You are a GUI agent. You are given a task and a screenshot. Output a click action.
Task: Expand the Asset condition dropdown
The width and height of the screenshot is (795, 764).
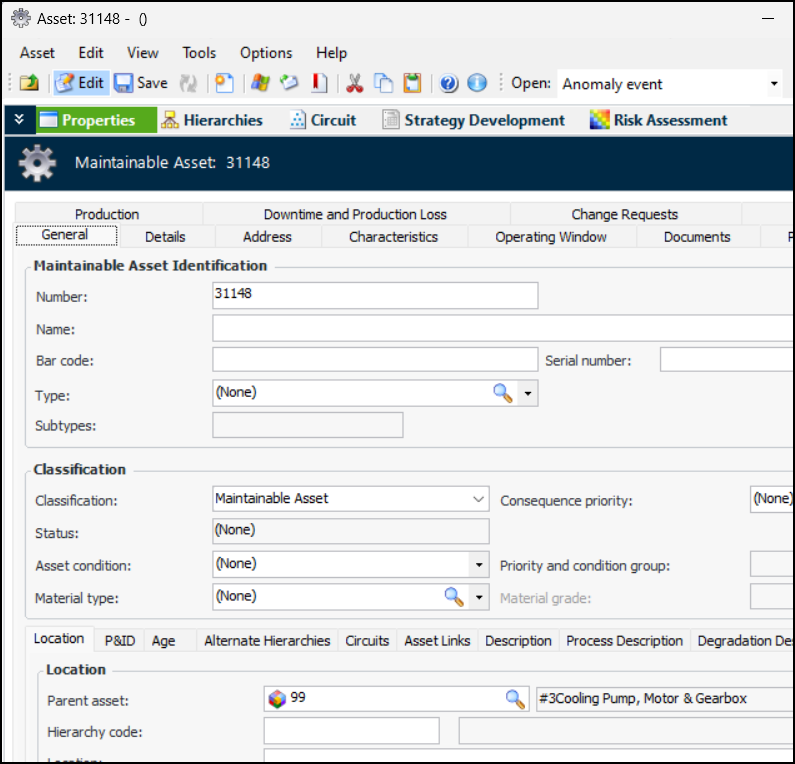tap(479, 565)
